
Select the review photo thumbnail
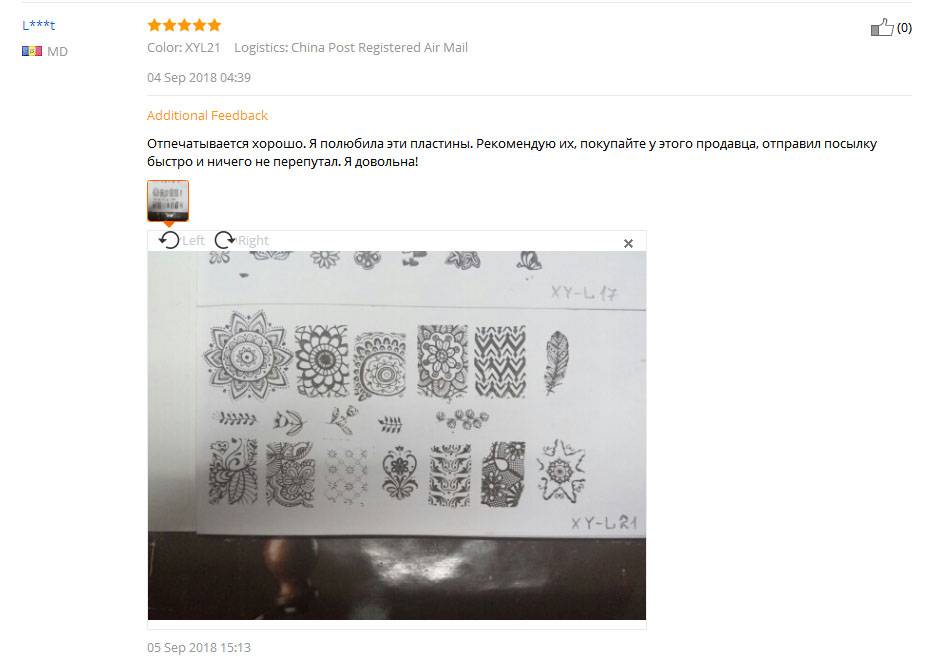[x=168, y=201]
